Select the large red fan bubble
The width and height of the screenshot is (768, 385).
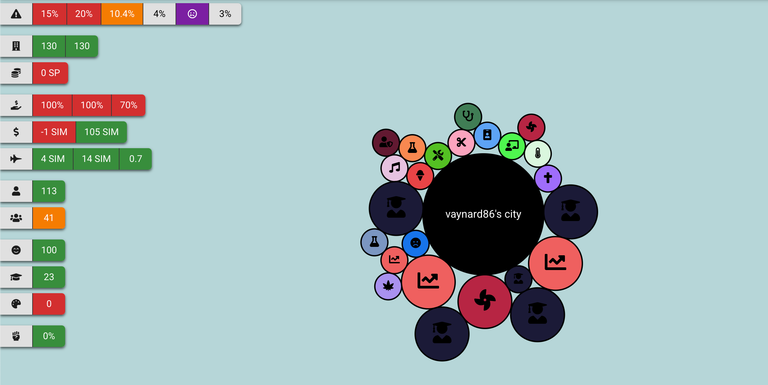(484, 301)
